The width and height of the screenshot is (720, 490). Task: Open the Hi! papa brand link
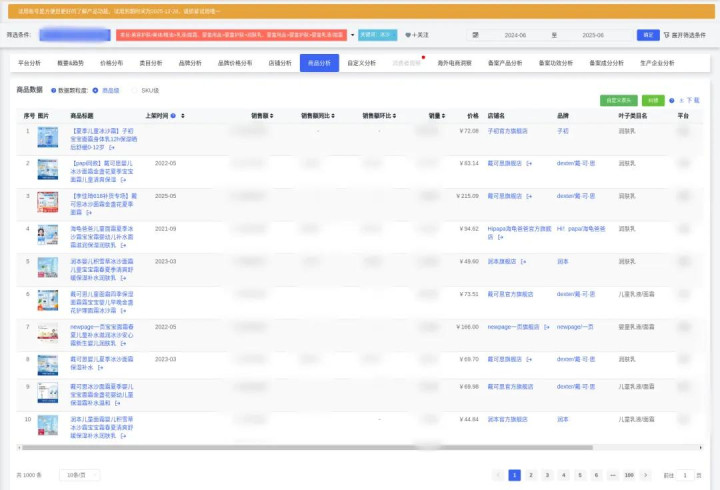click(x=581, y=229)
